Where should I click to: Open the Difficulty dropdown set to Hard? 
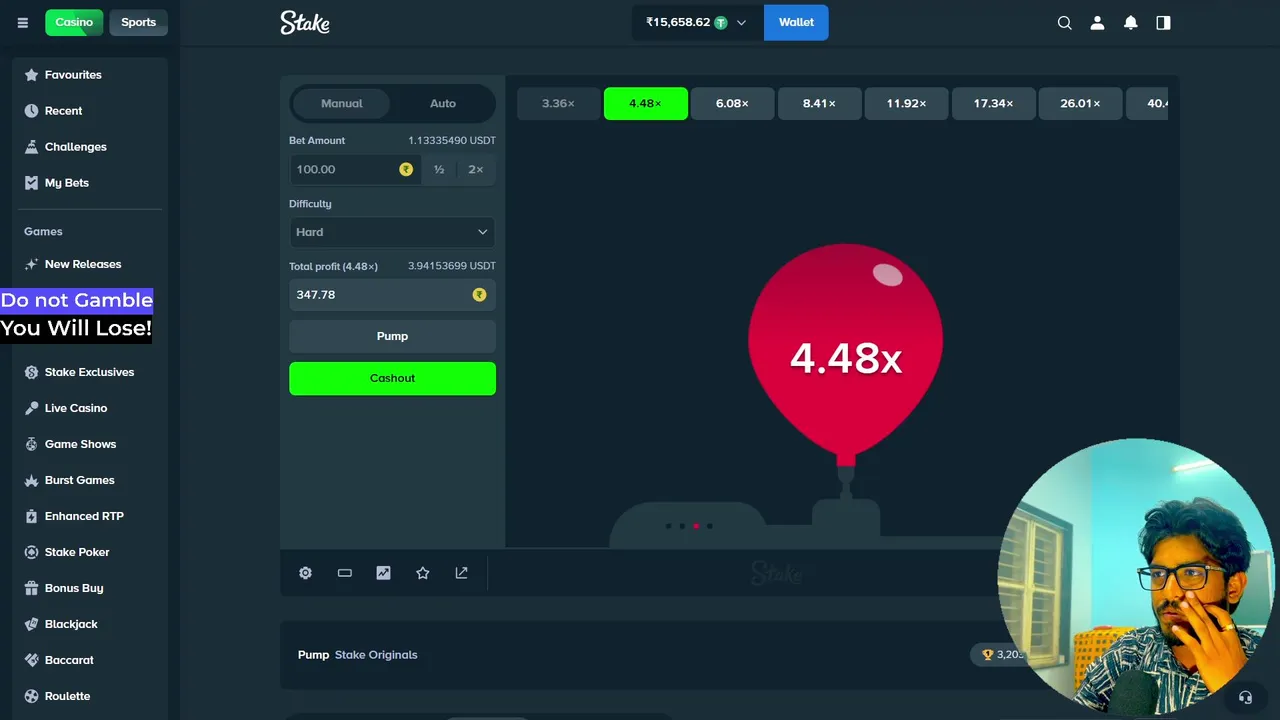(392, 232)
